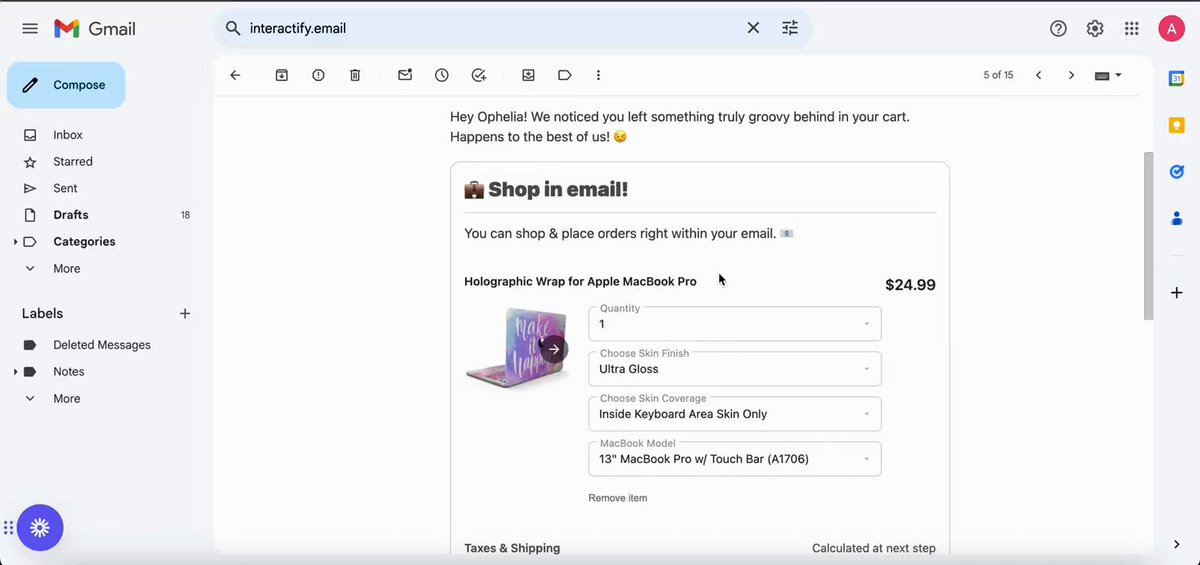Open the Sent folder
Viewport: 1200px width, 565px height.
pos(65,188)
